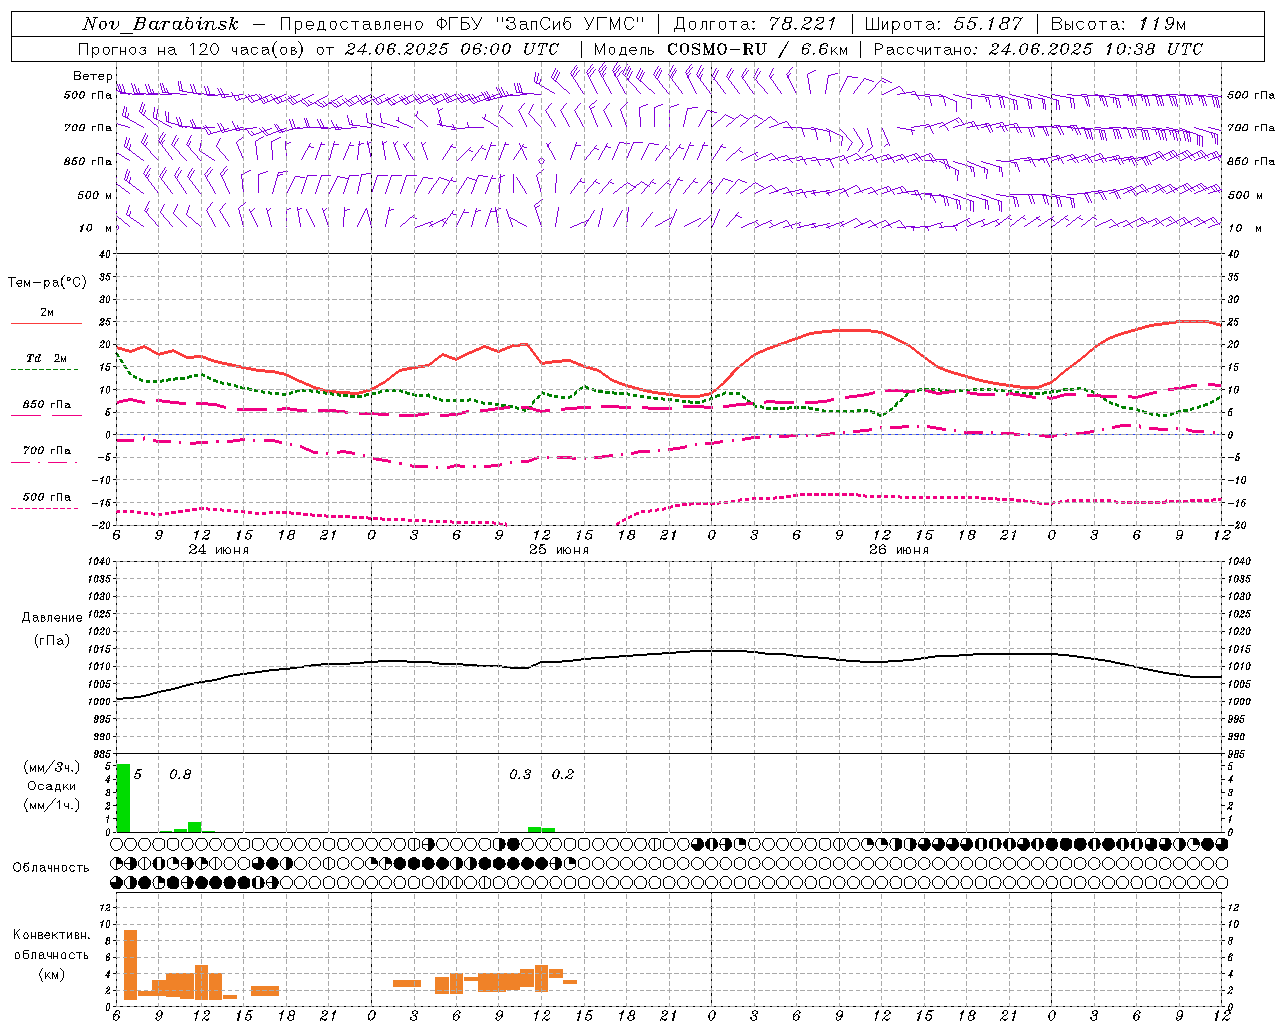Screen dimensions: 1280x1024
Task: Click the Конвективн. convective cloud label
Action: pos(51,935)
